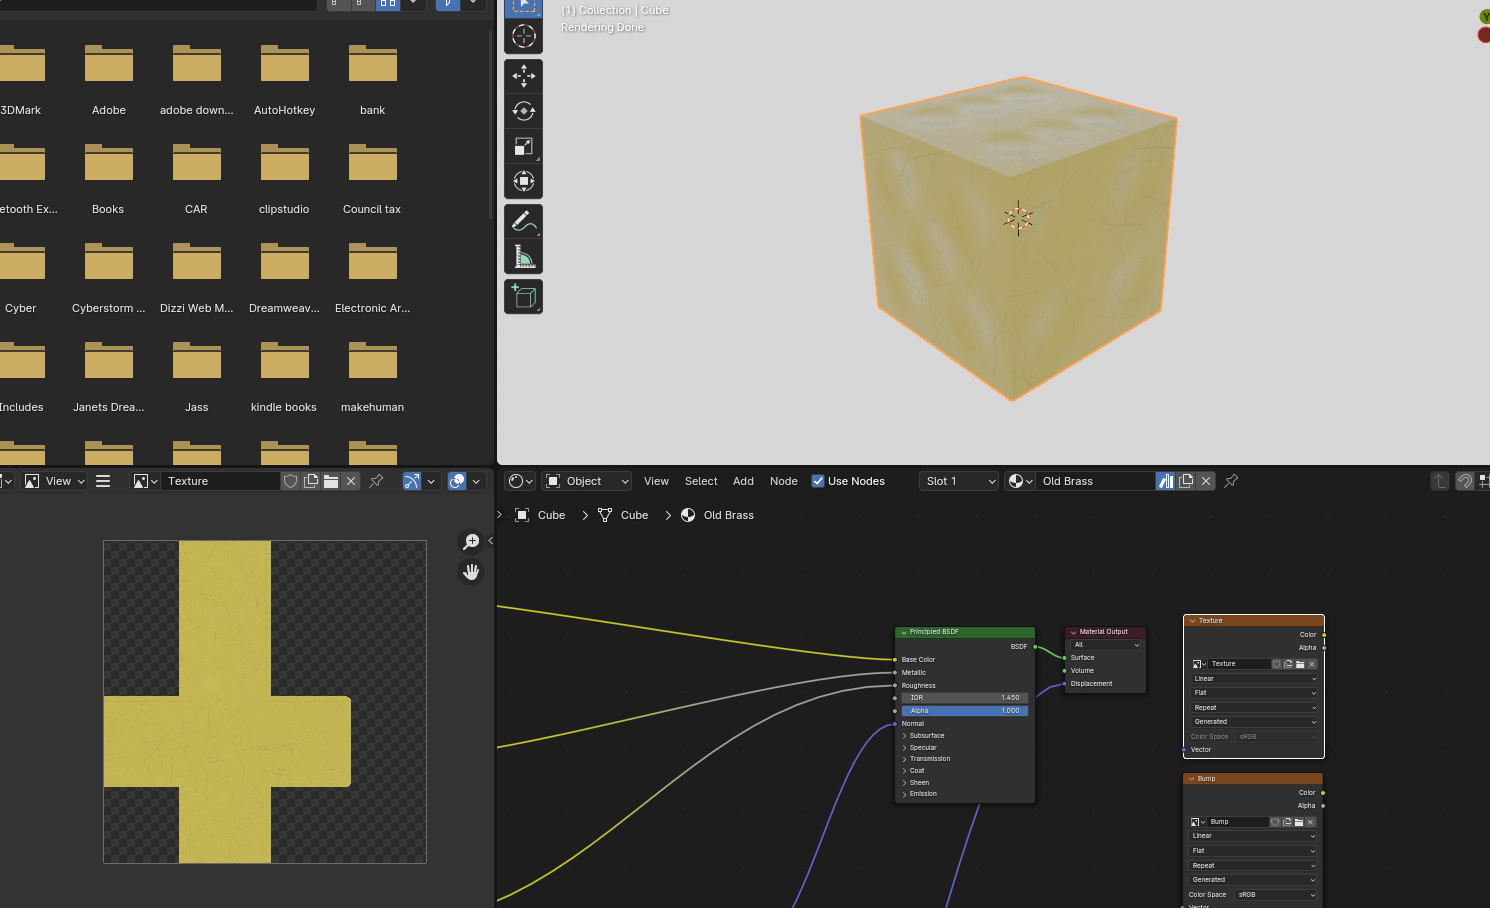Viewport: 1490px width, 908px height.
Task: Select the Scale tool in viewport toolbar
Action: (523, 146)
